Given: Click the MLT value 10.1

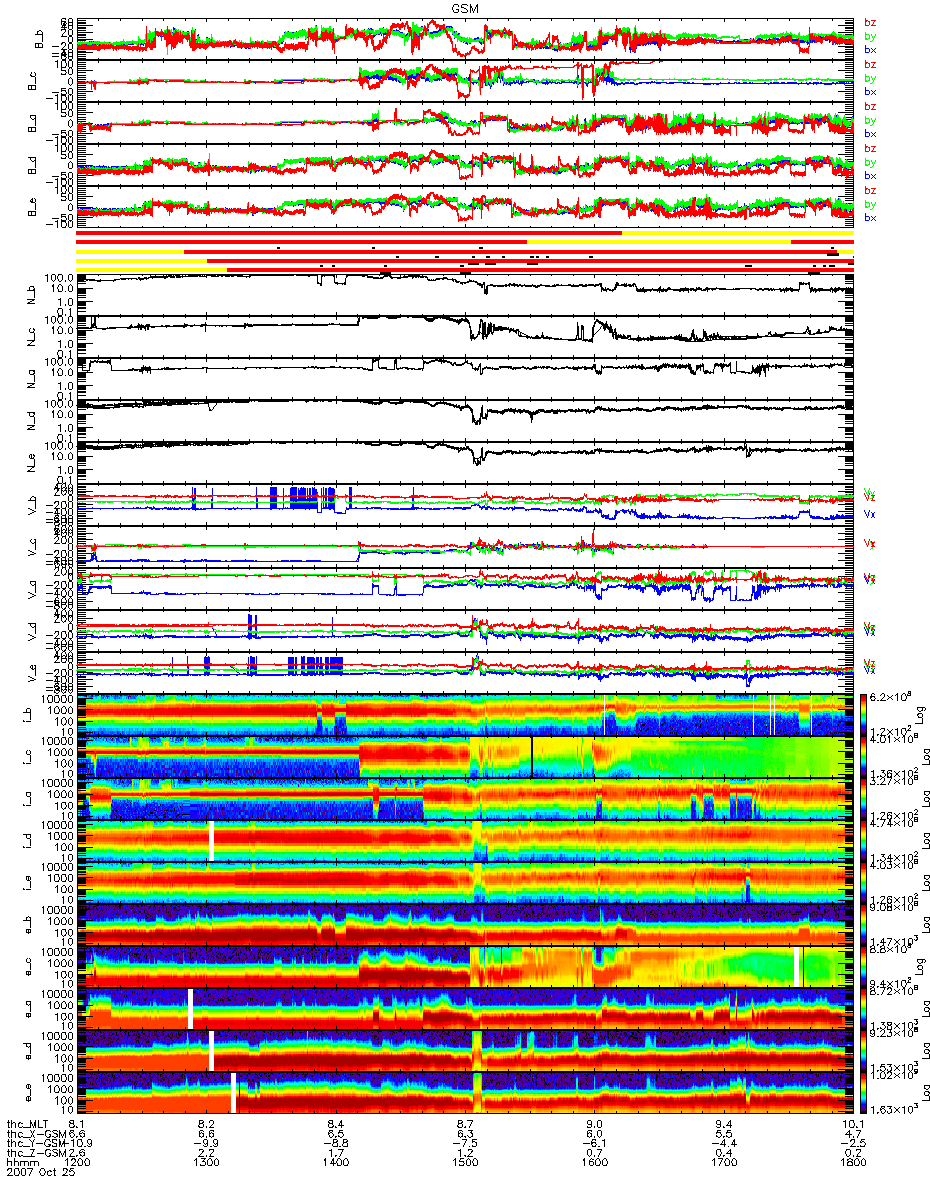Looking at the screenshot, I should point(852,1125).
